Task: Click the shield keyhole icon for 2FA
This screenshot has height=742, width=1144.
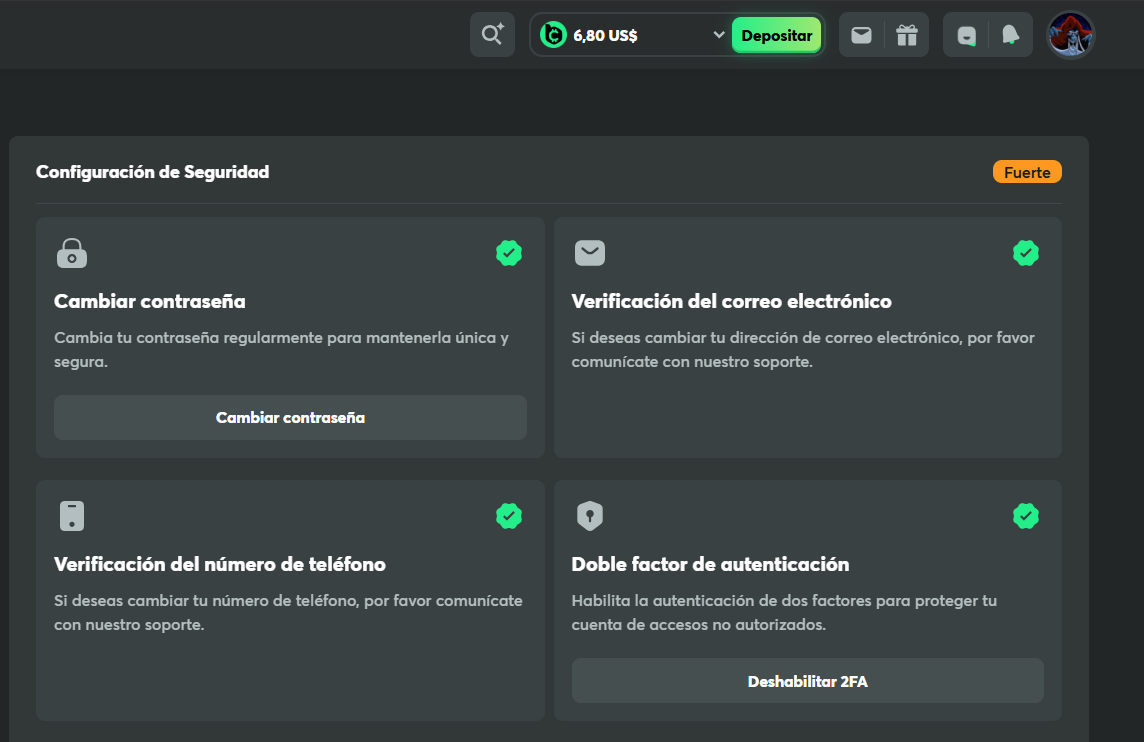Action: pyautogui.click(x=590, y=516)
